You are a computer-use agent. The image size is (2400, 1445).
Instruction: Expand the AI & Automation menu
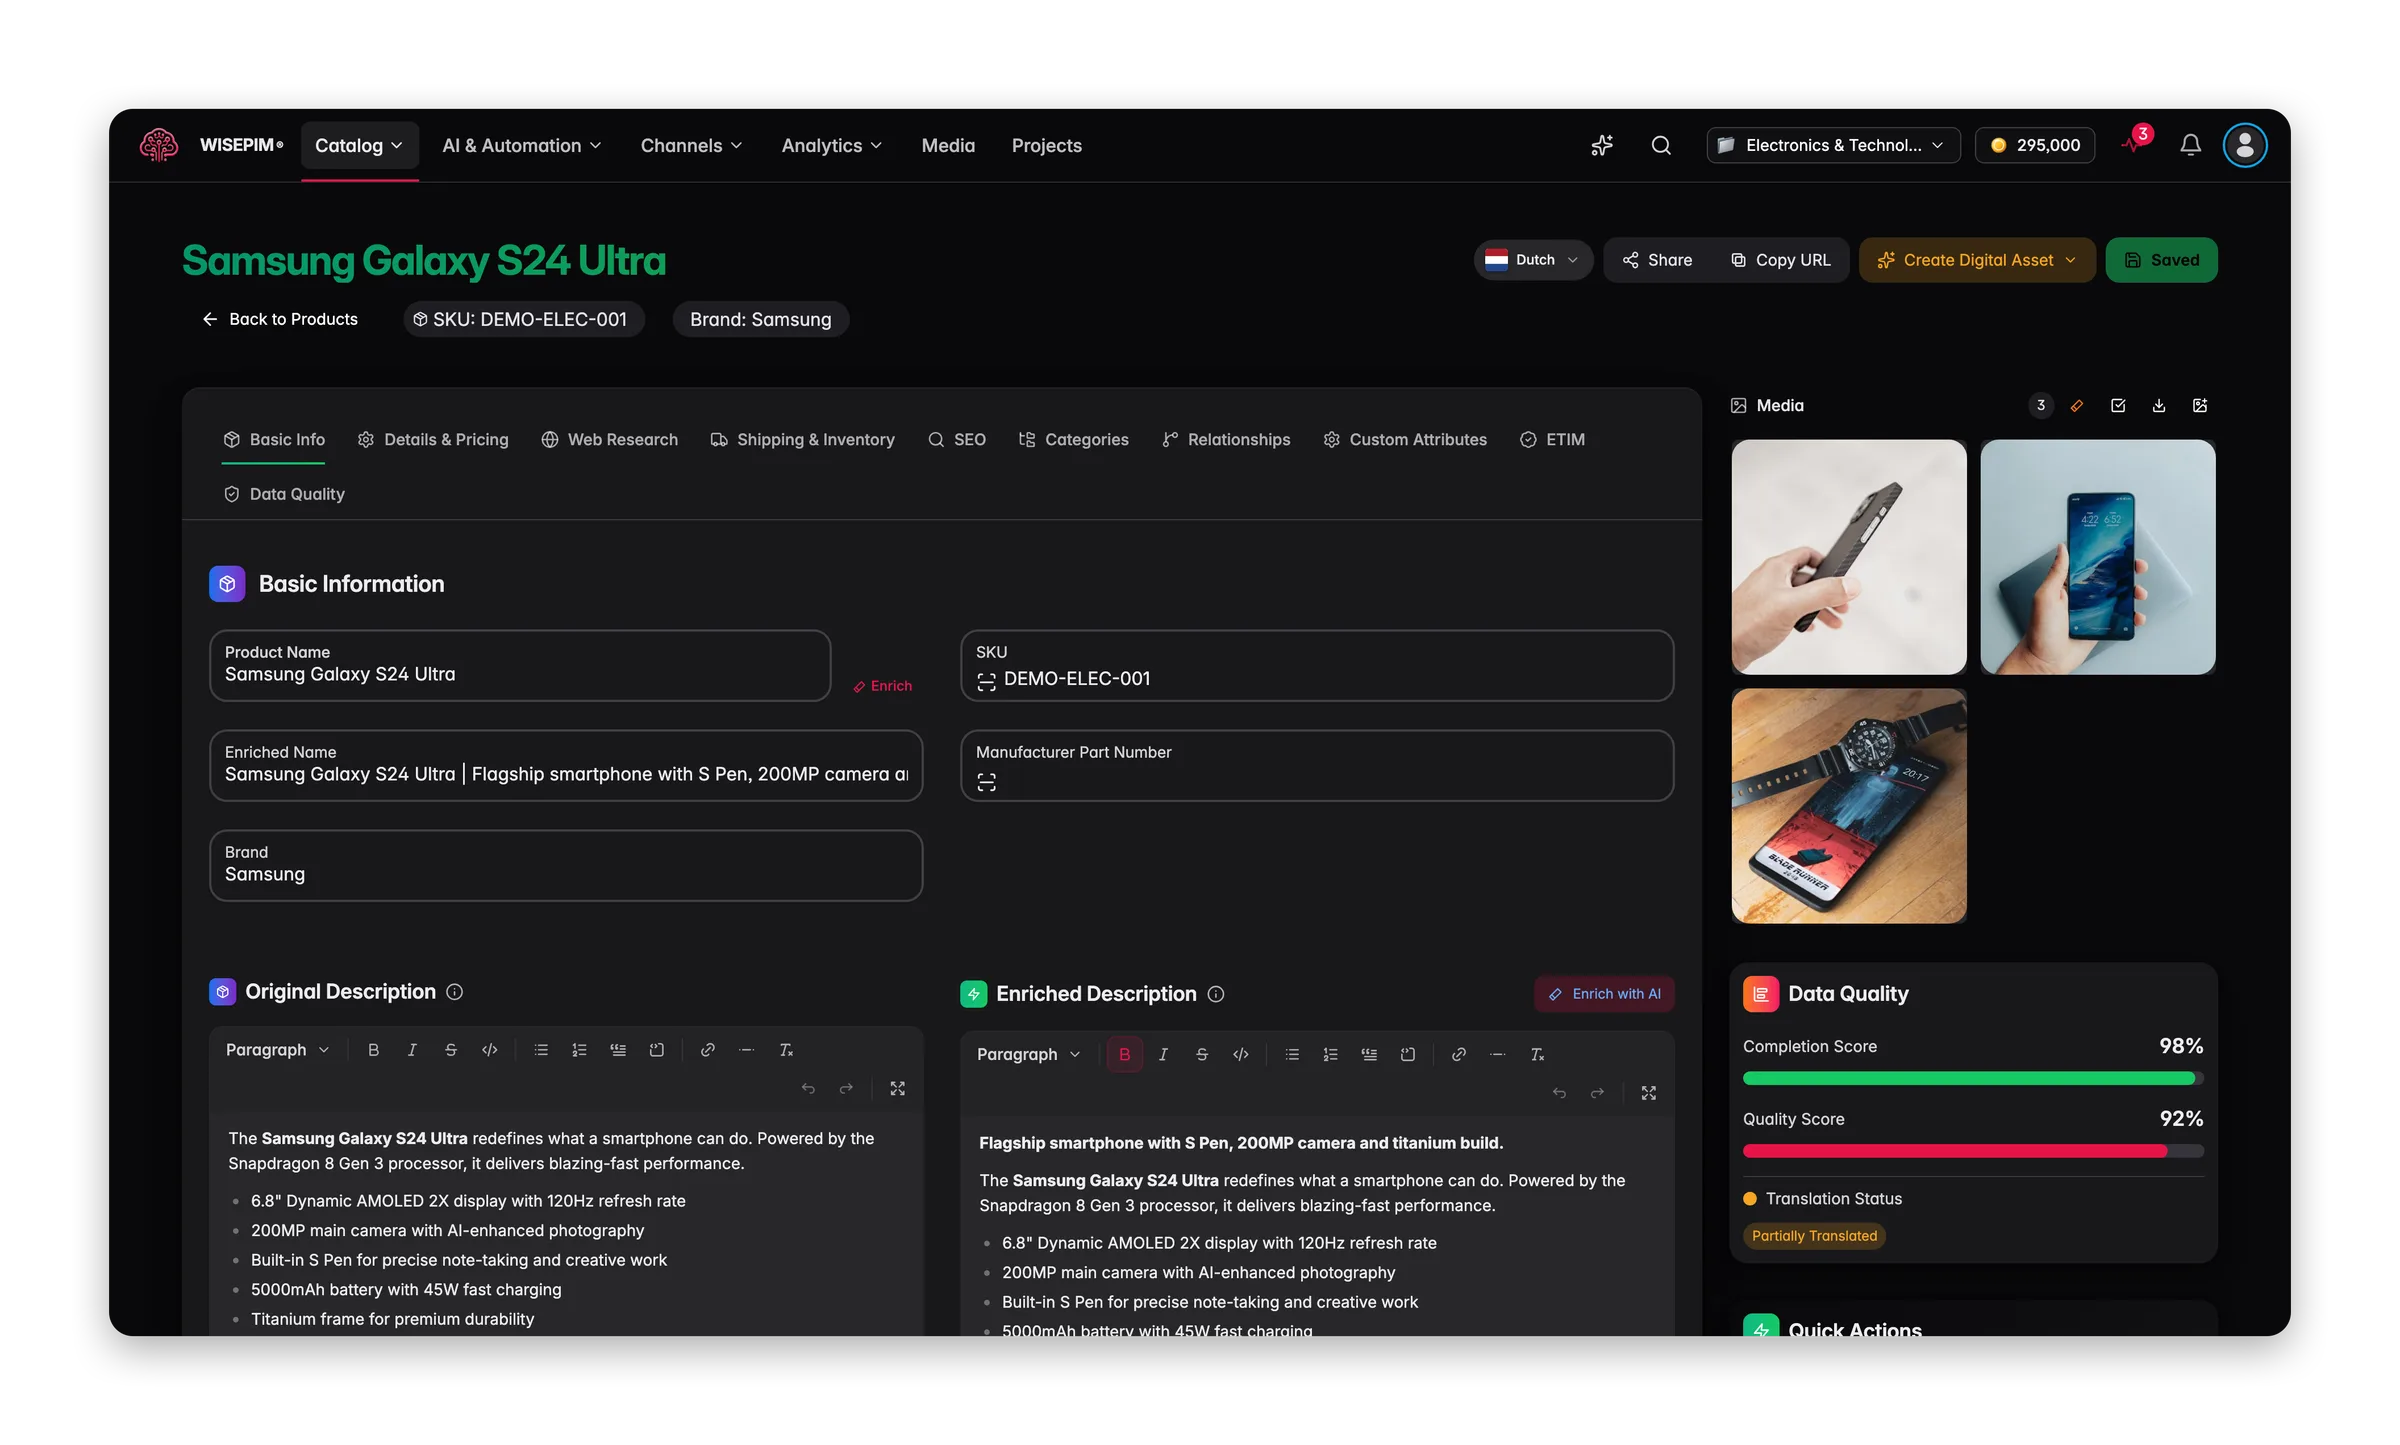522,146
